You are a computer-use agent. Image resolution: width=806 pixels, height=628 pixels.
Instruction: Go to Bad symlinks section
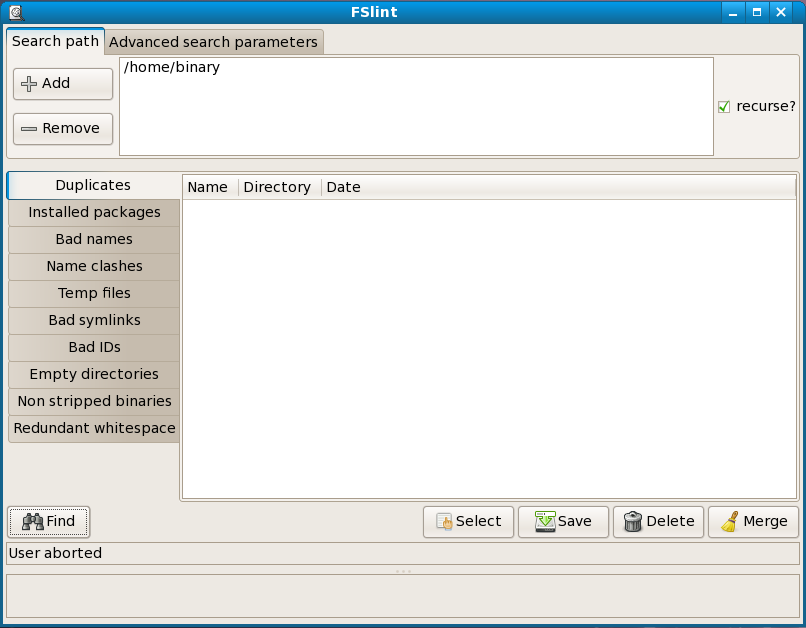pos(94,320)
